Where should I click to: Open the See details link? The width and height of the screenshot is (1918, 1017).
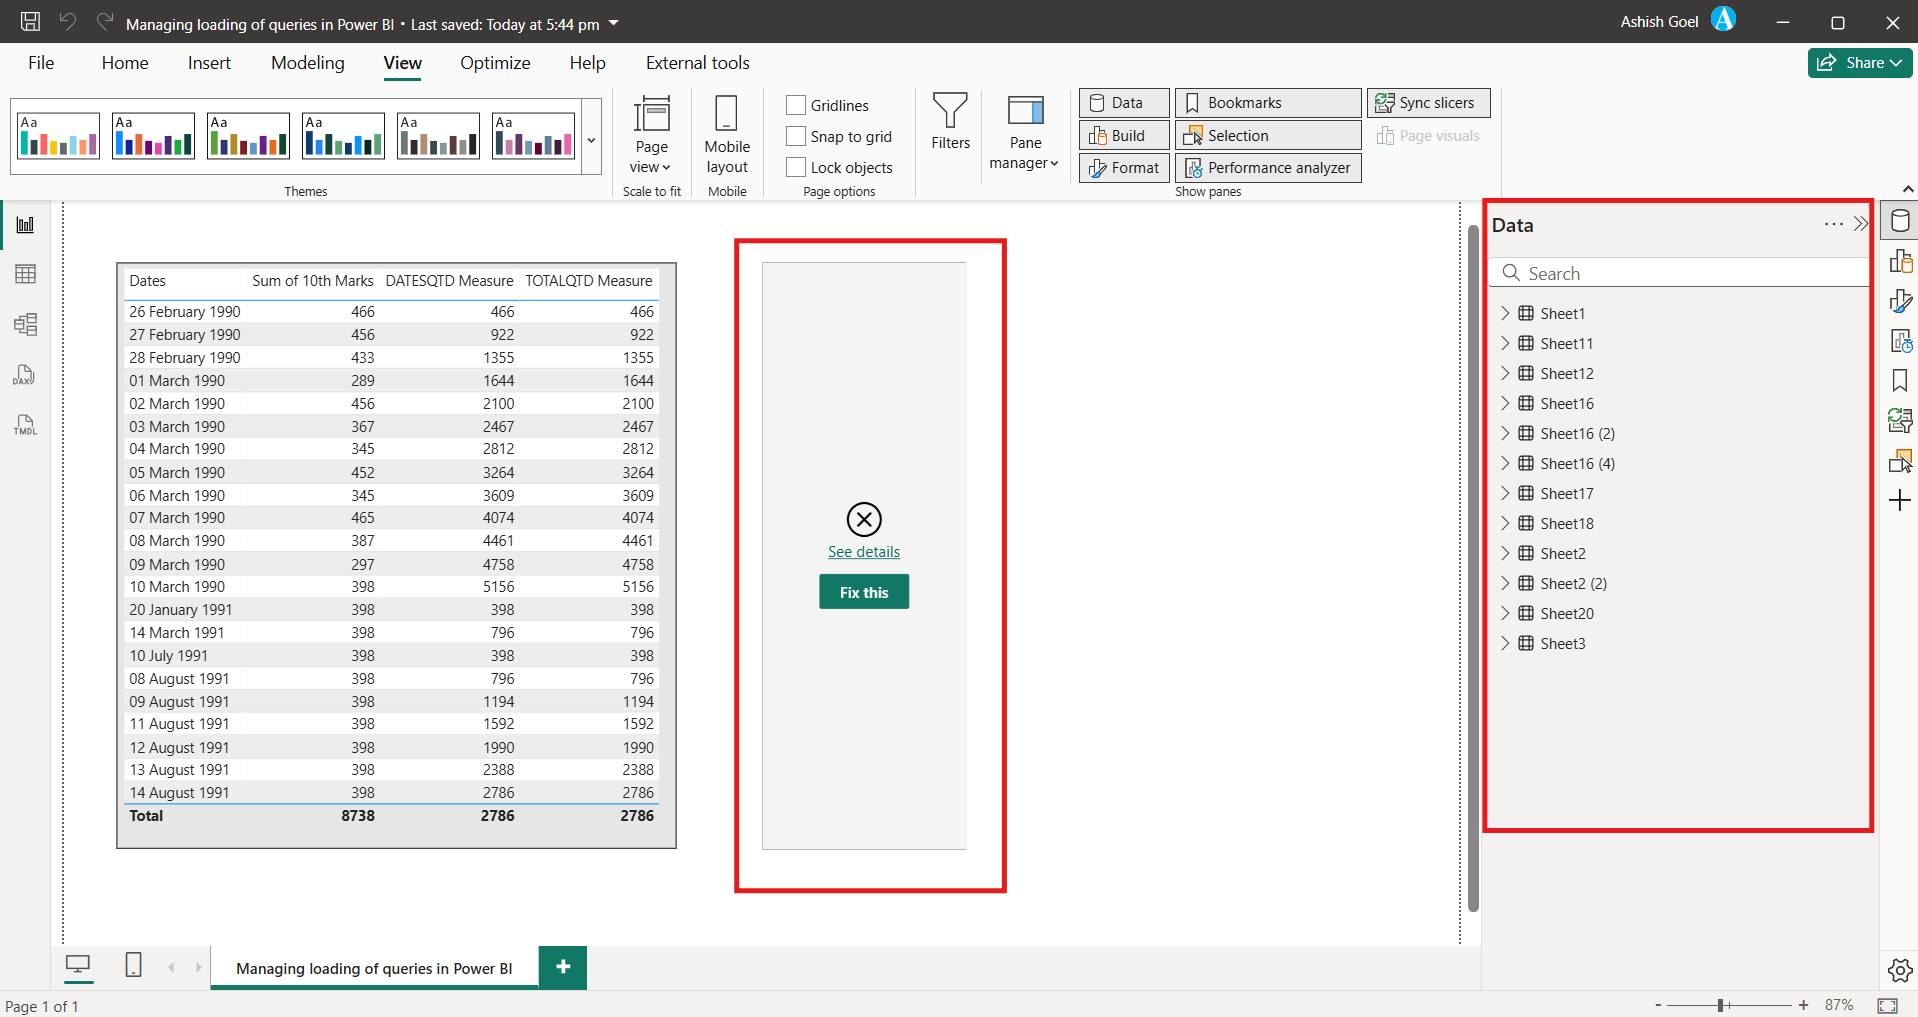pos(863,551)
